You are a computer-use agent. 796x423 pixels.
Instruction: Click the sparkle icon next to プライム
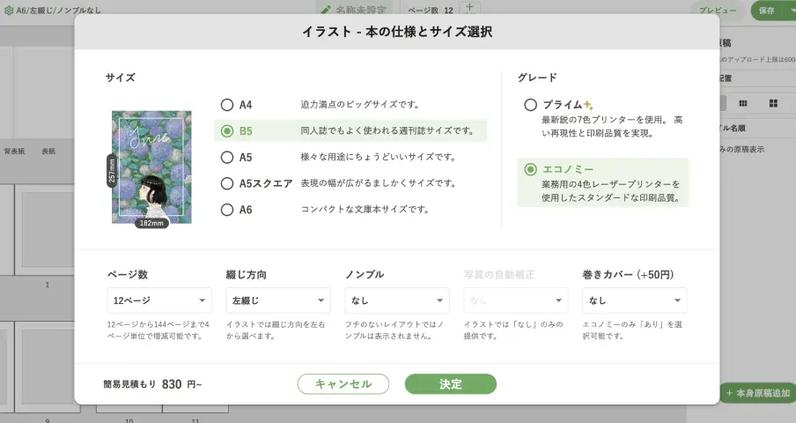click(588, 105)
